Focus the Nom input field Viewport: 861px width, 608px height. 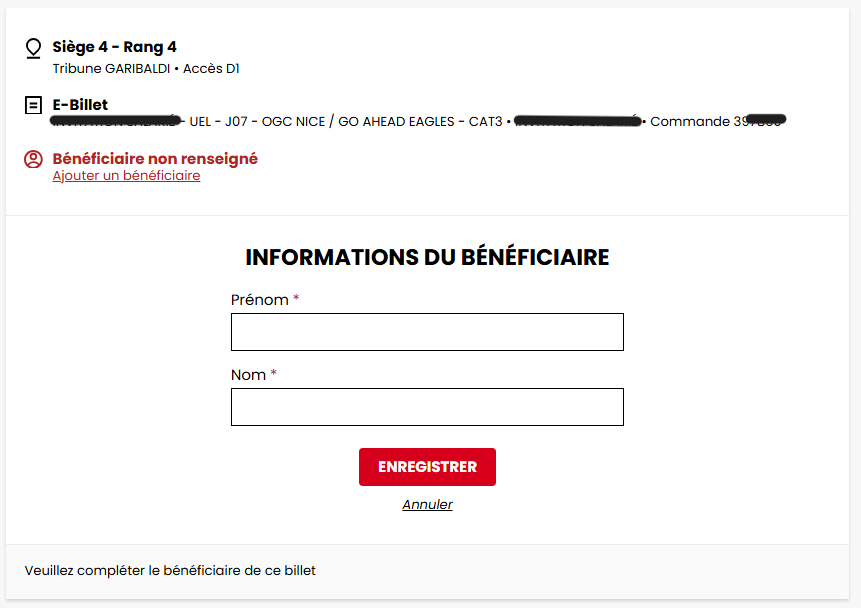[x=427, y=407]
